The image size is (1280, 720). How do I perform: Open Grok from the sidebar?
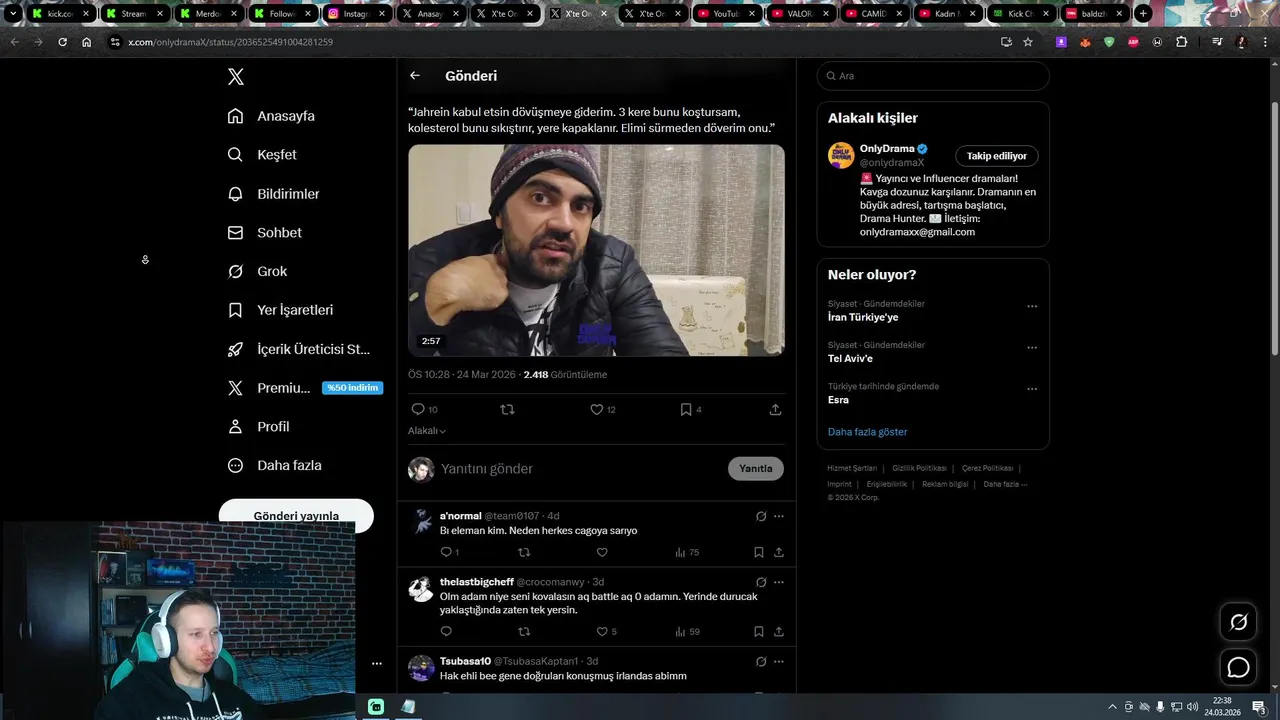pyautogui.click(x=258, y=272)
